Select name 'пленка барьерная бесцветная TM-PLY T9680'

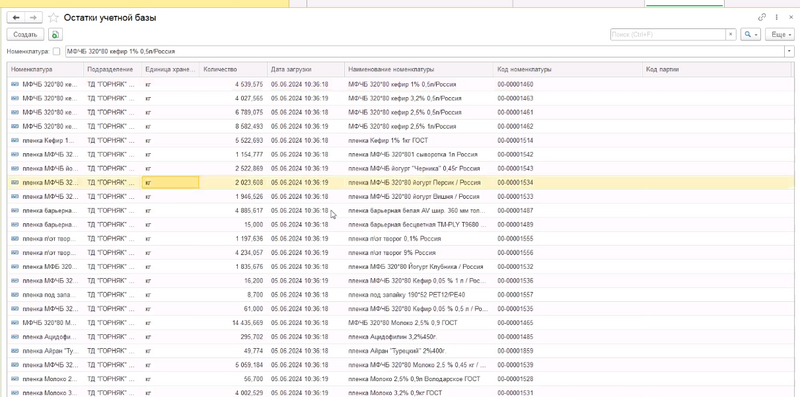(x=418, y=225)
